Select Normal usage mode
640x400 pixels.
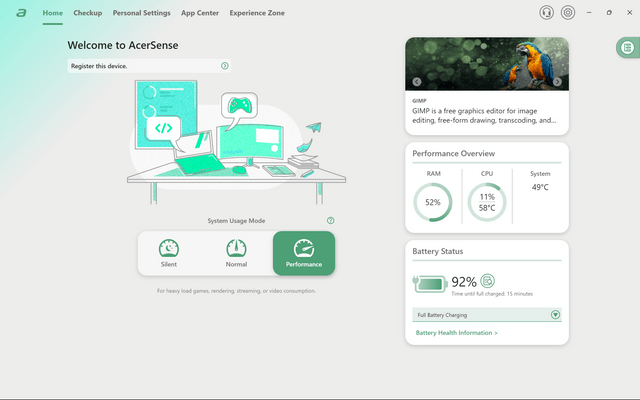(236, 253)
